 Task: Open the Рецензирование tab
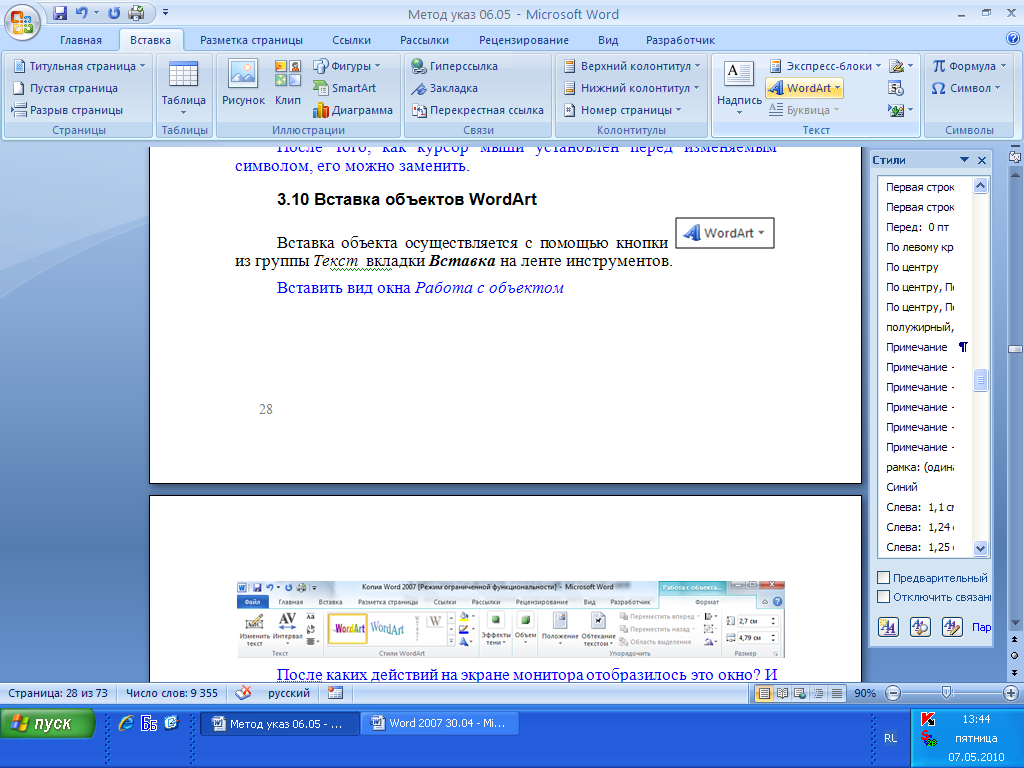pyautogui.click(x=524, y=40)
